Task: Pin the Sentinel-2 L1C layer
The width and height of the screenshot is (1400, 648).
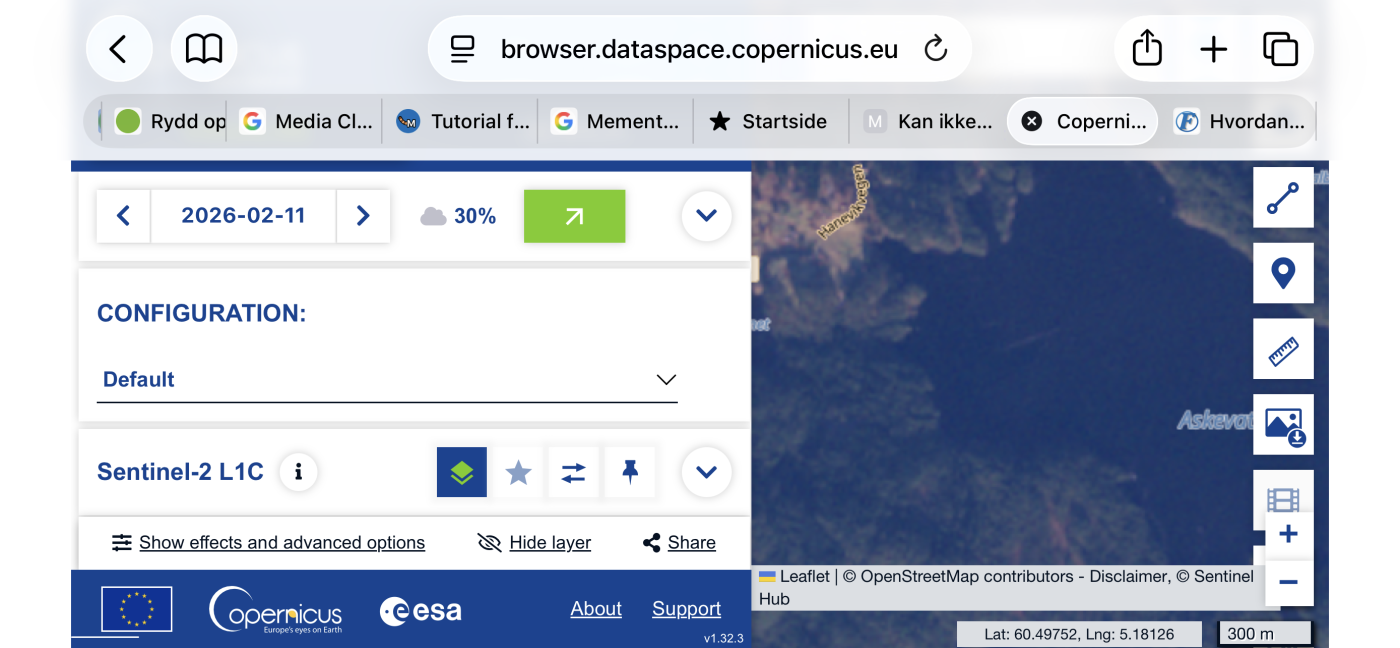Action: coord(630,472)
